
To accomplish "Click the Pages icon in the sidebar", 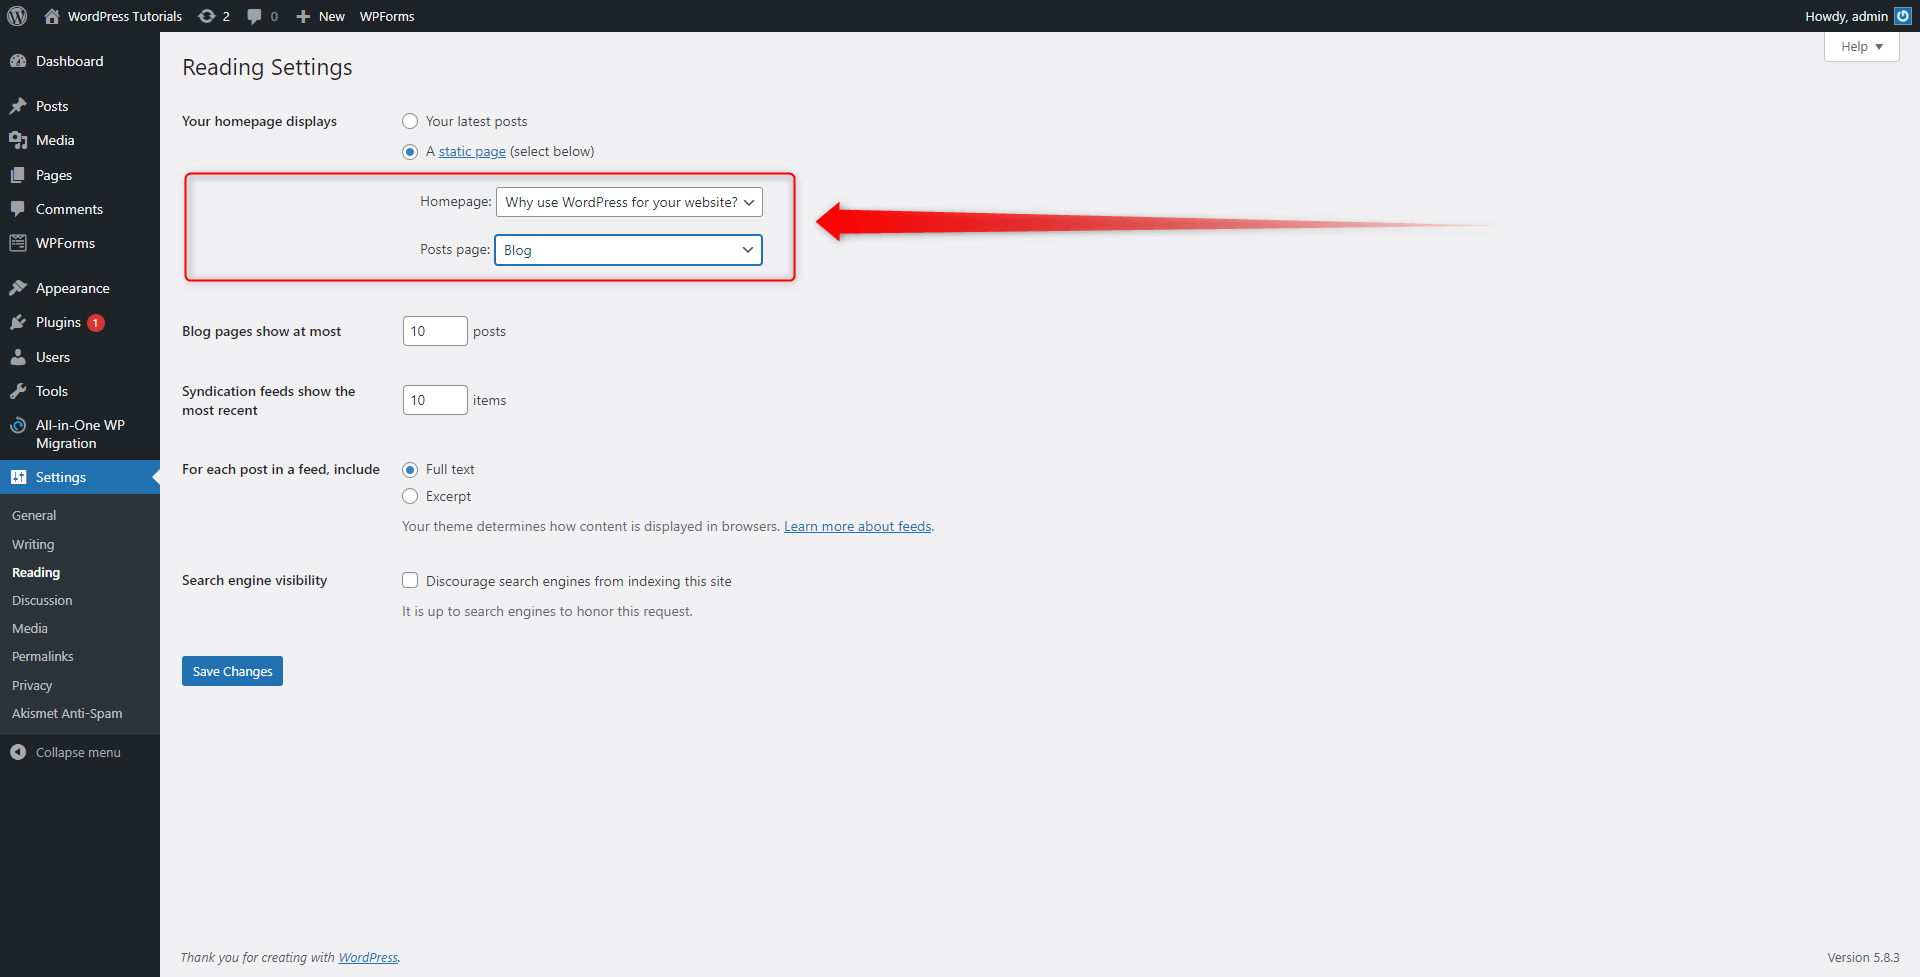I will tap(18, 175).
